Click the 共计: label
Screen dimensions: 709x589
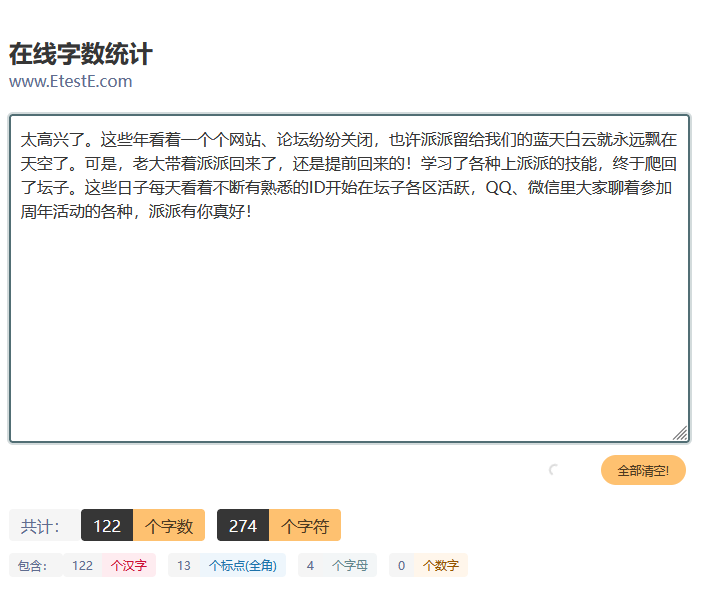click(x=45, y=525)
